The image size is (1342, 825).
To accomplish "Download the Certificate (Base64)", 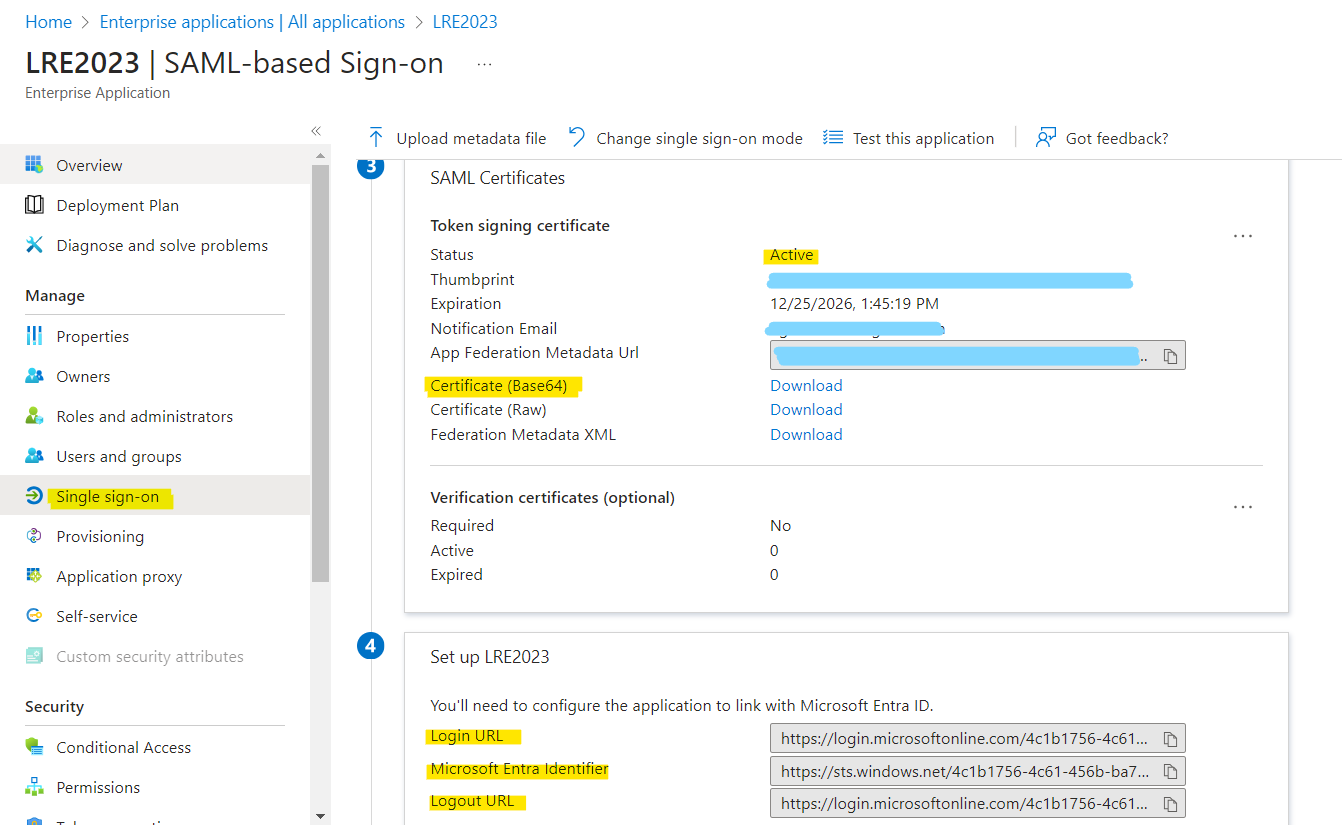I will (806, 386).
